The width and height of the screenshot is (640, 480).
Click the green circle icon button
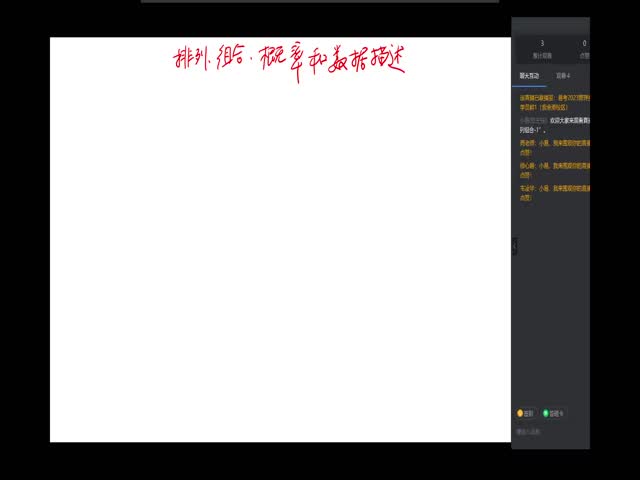(546, 413)
